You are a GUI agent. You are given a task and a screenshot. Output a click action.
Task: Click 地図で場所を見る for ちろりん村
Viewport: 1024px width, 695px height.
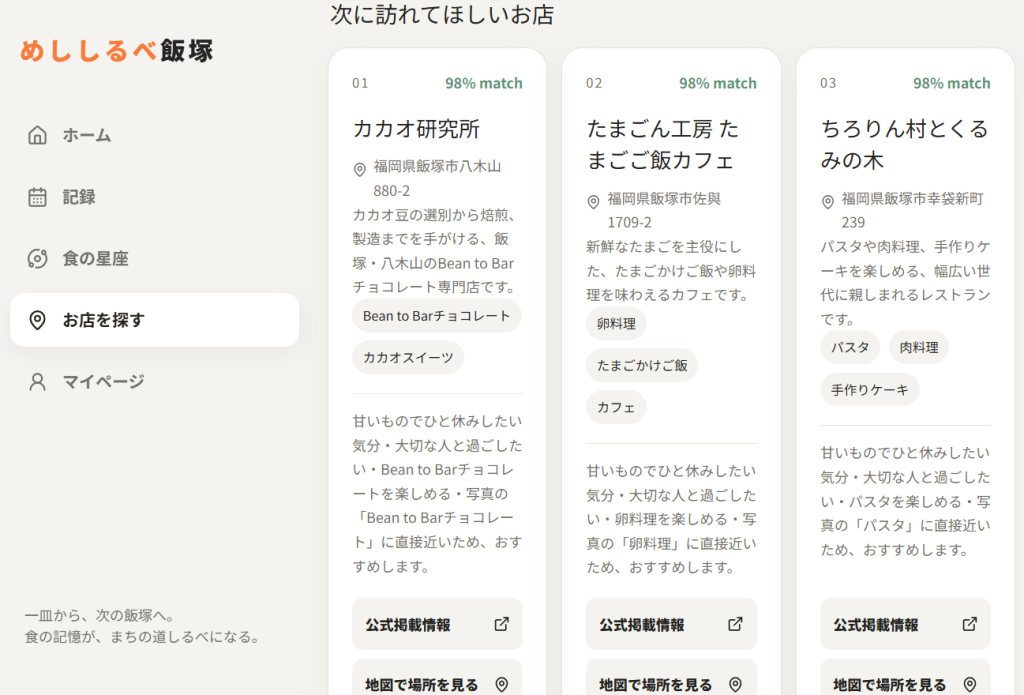[905, 679]
